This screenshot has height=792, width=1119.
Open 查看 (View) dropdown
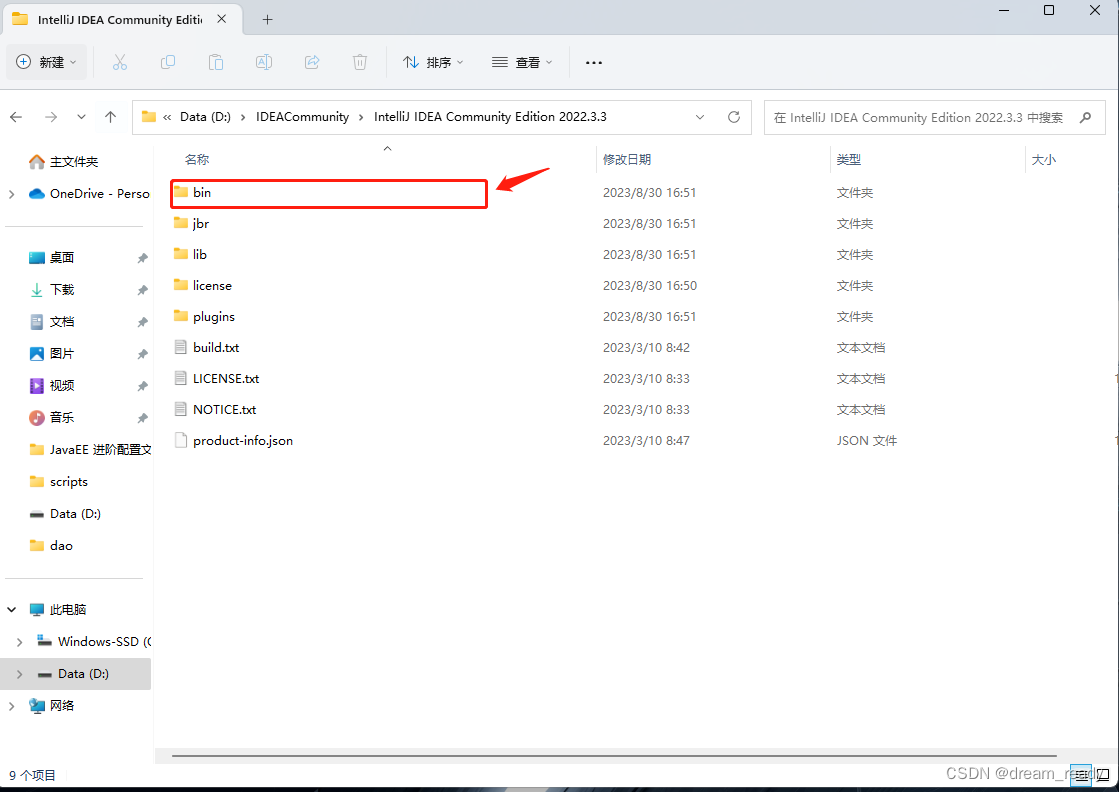pyautogui.click(x=522, y=63)
